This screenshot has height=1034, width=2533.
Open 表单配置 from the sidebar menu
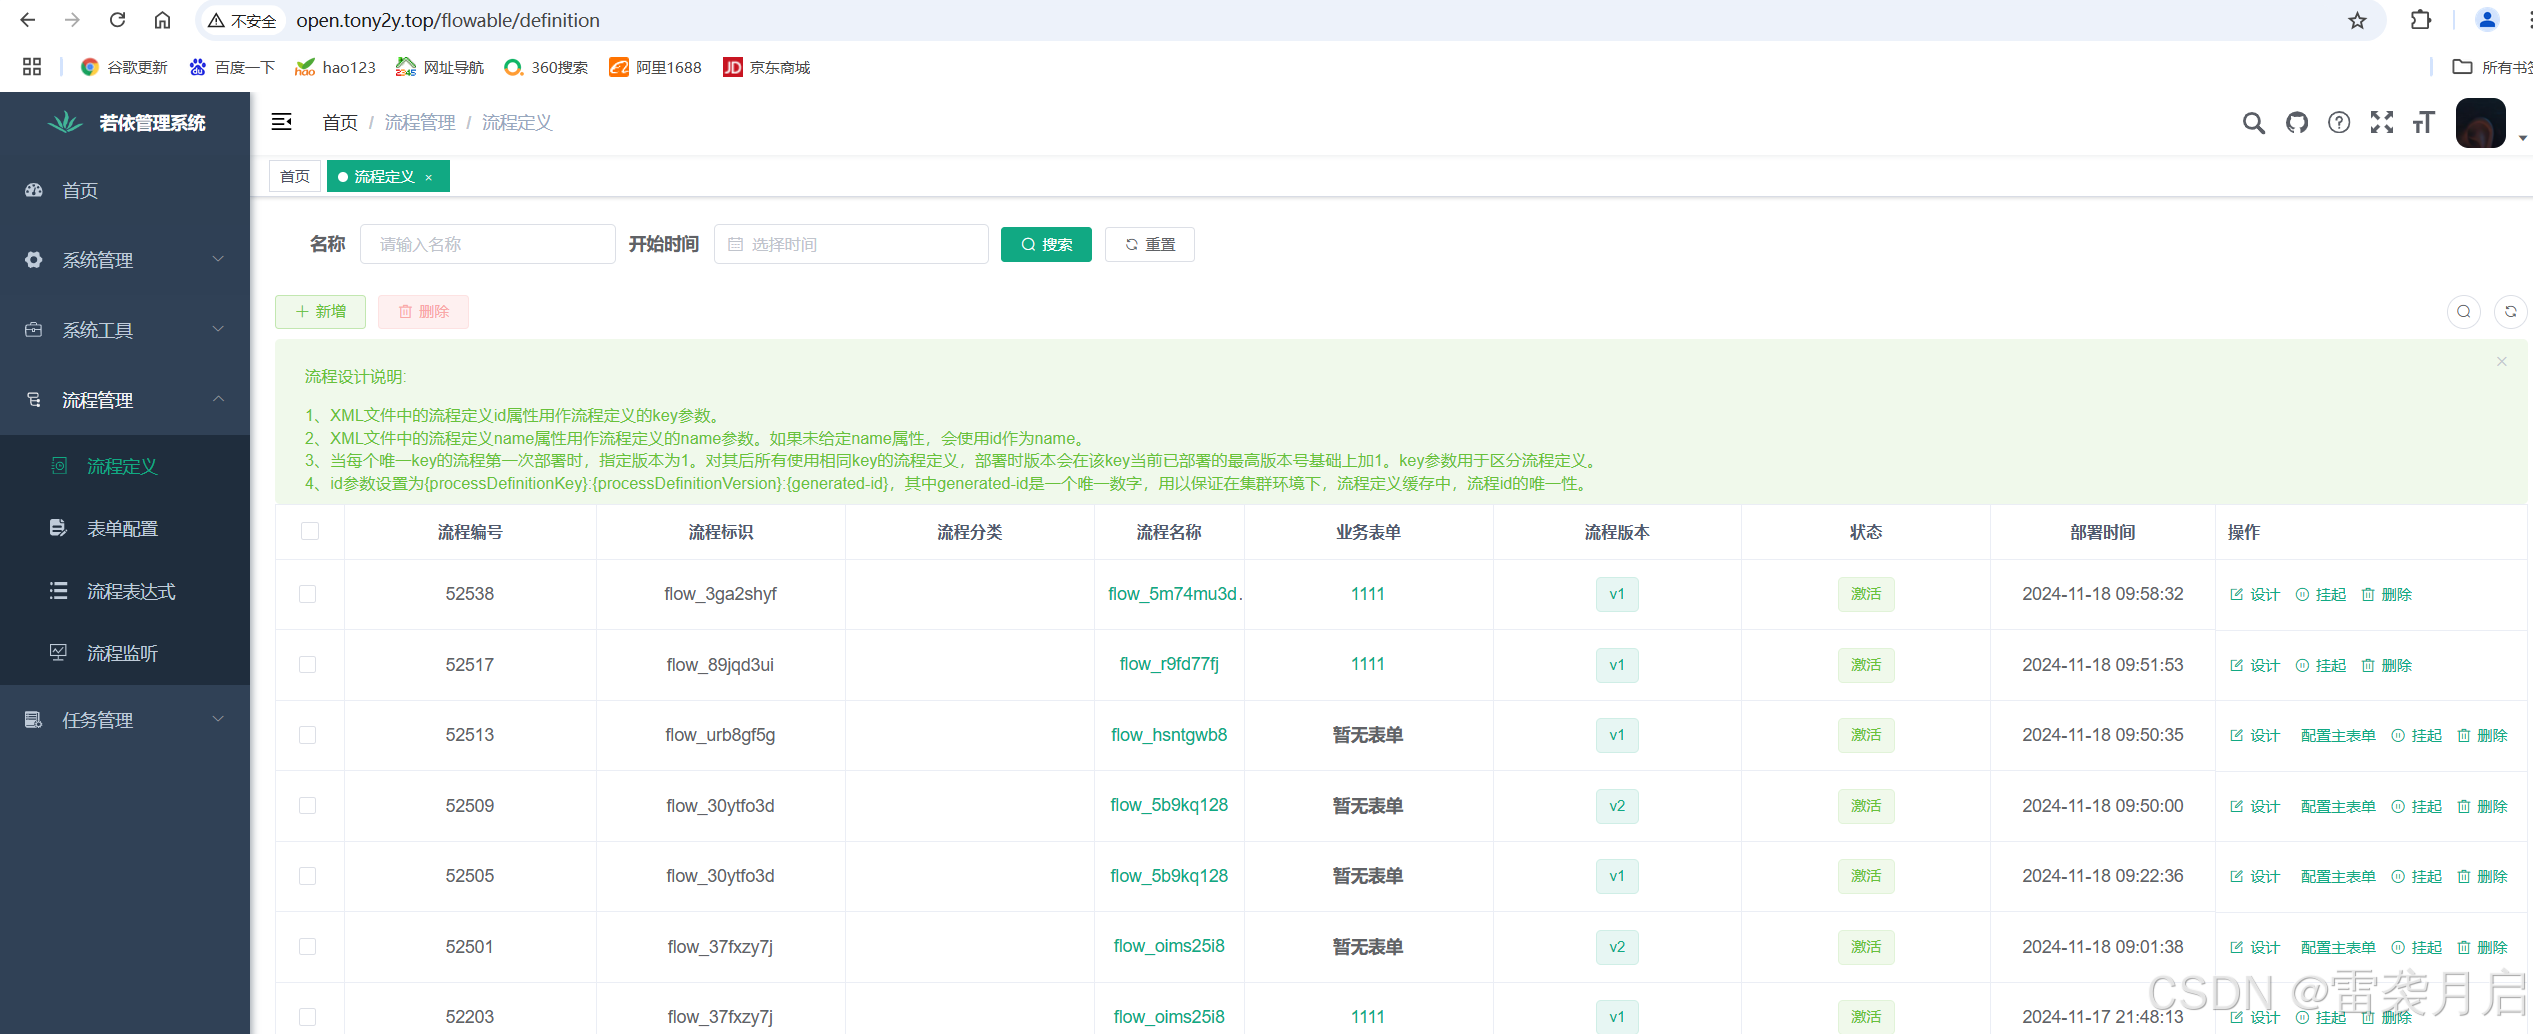pyautogui.click(x=121, y=528)
